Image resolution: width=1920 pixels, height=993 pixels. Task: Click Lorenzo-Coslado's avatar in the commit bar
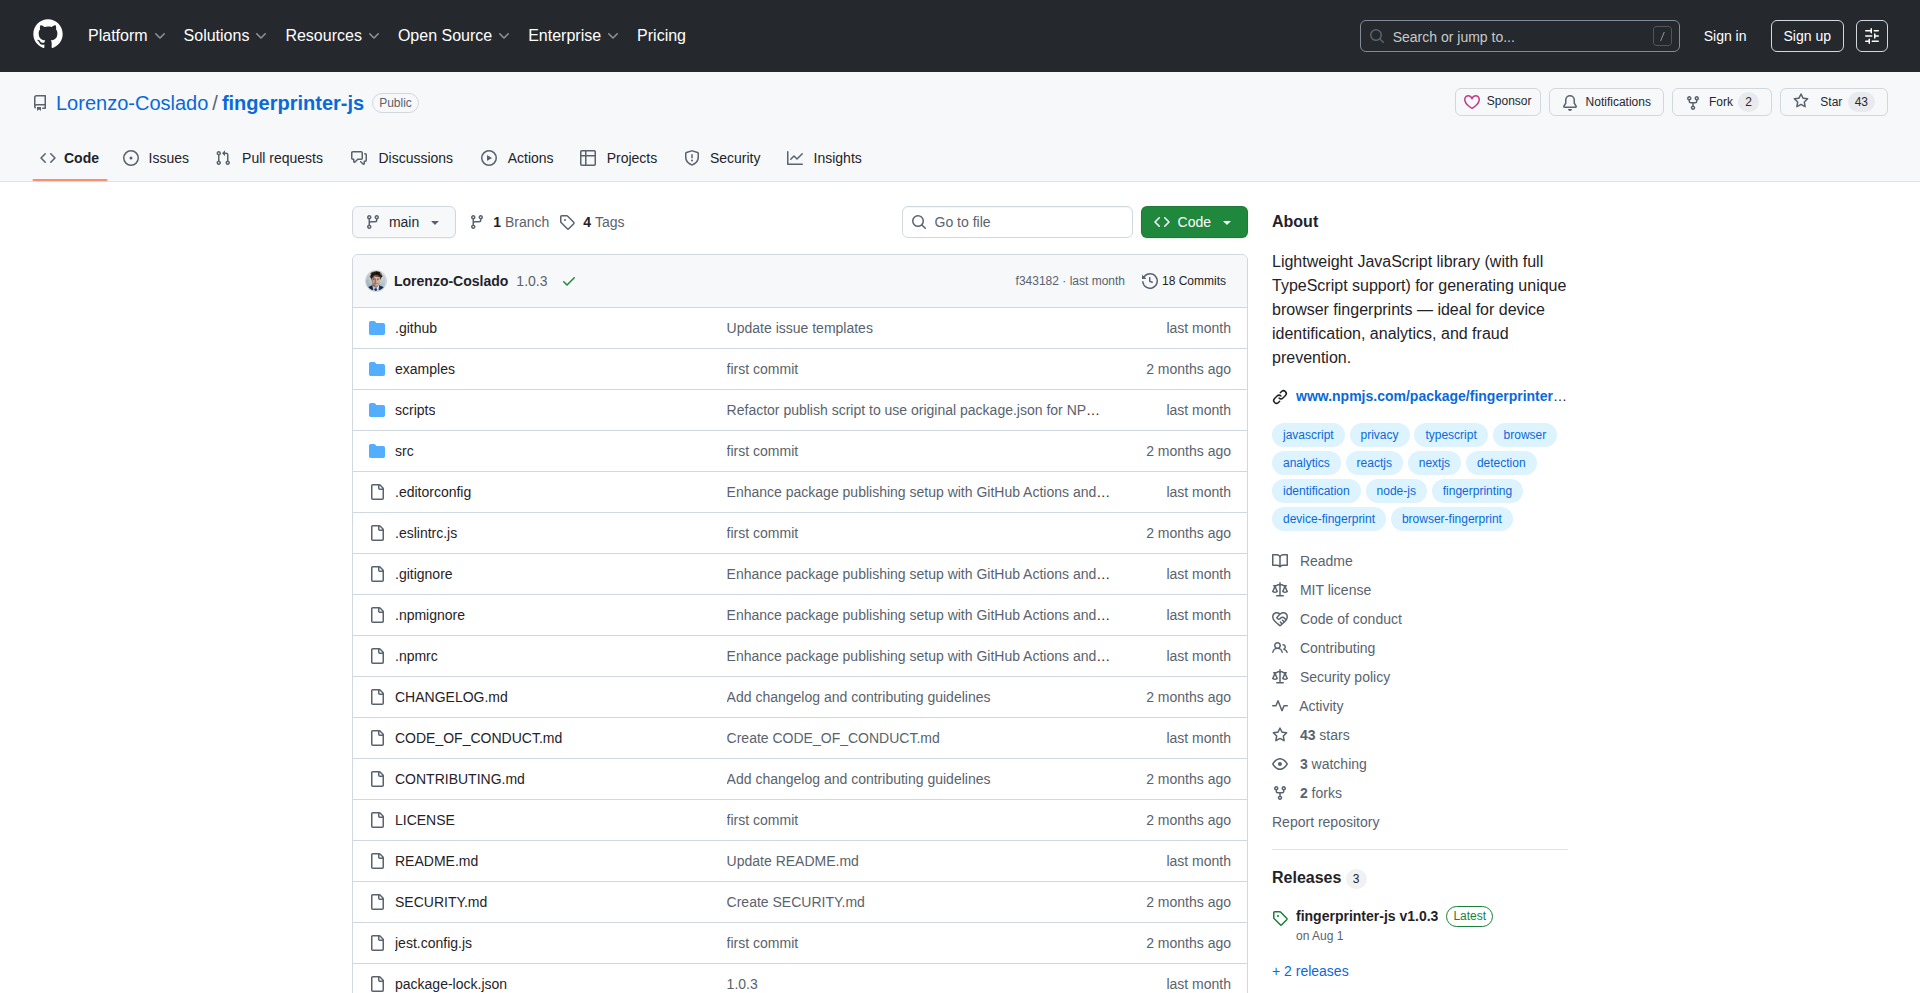[376, 281]
